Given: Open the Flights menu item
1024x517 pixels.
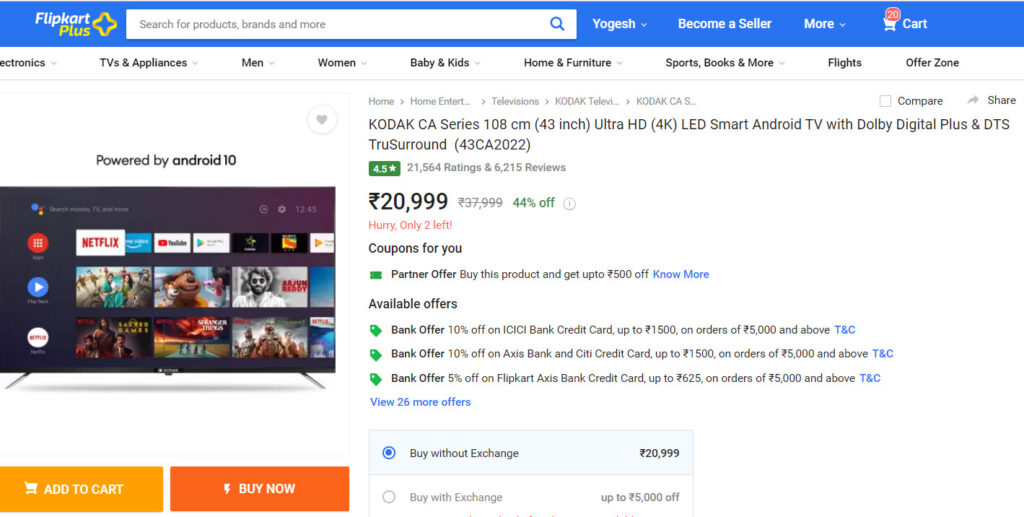Looking at the screenshot, I should pyautogui.click(x=844, y=63).
